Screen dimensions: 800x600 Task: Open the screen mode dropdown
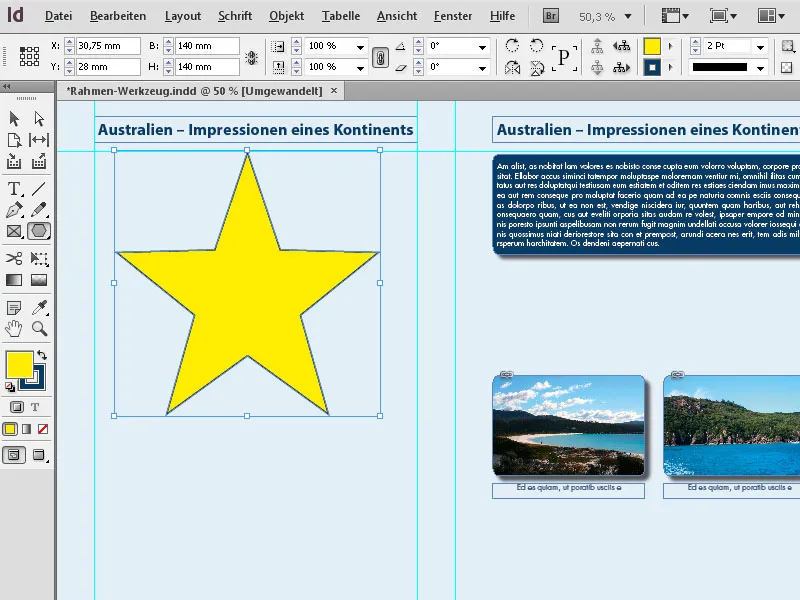click(x=723, y=16)
